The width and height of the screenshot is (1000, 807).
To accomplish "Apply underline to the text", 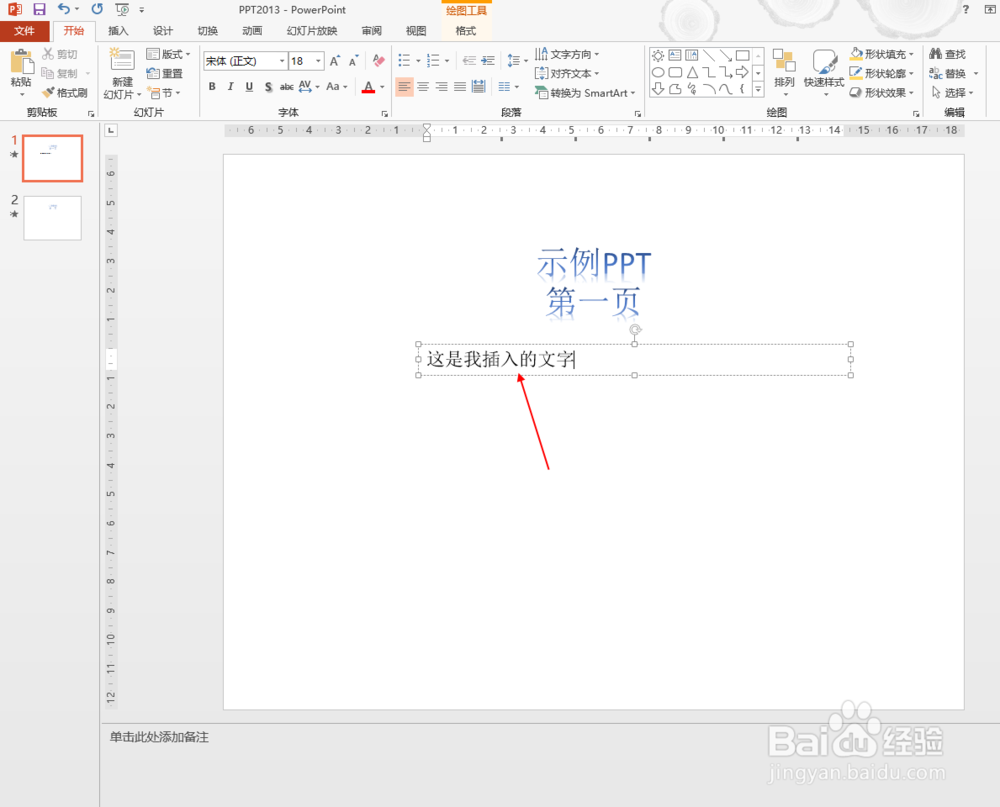I will 248,87.
